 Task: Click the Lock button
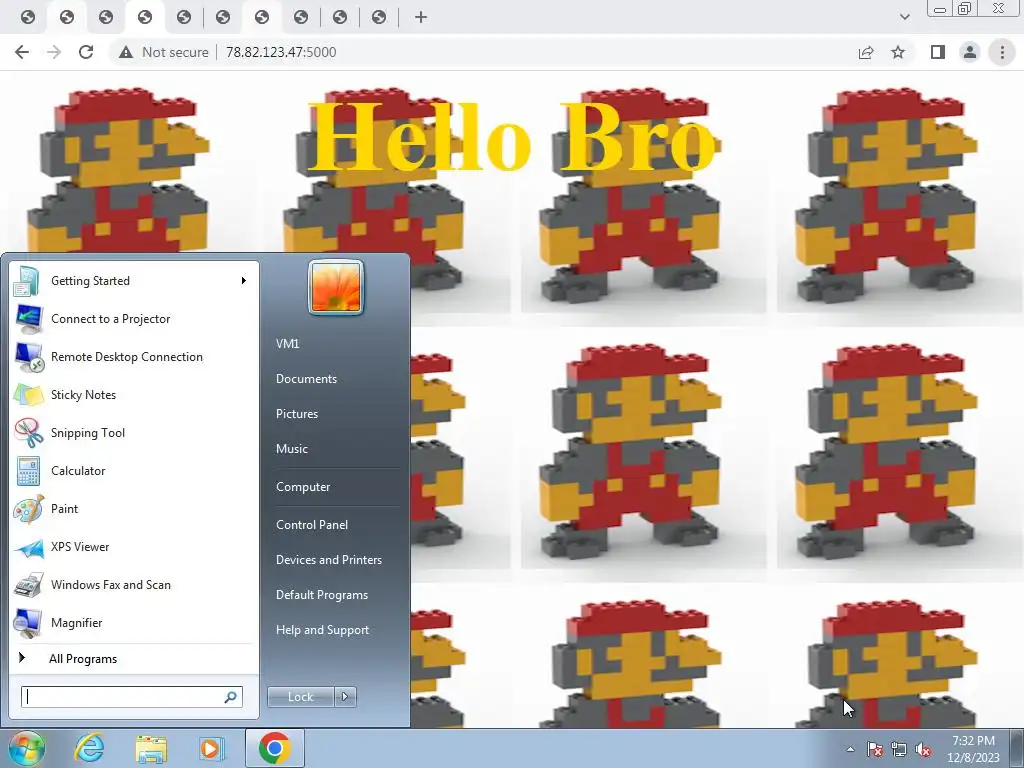pyautogui.click(x=300, y=697)
